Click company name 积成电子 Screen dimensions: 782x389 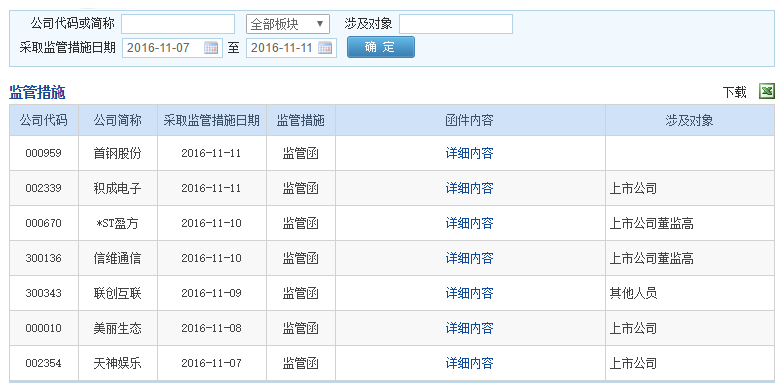point(118,188)
